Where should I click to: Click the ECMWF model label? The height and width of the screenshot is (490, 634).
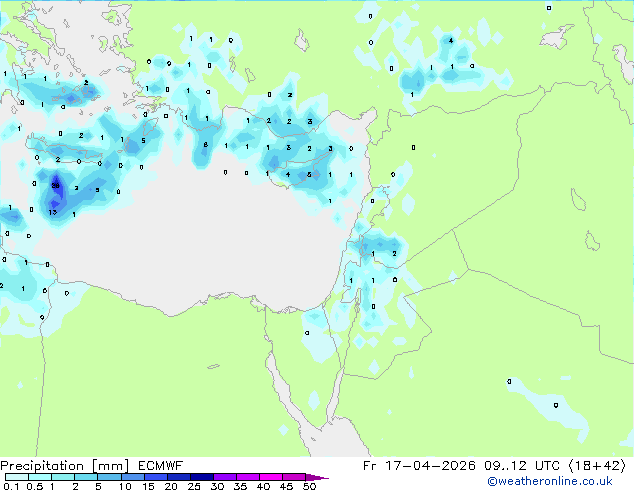click(x=161, y=466)
